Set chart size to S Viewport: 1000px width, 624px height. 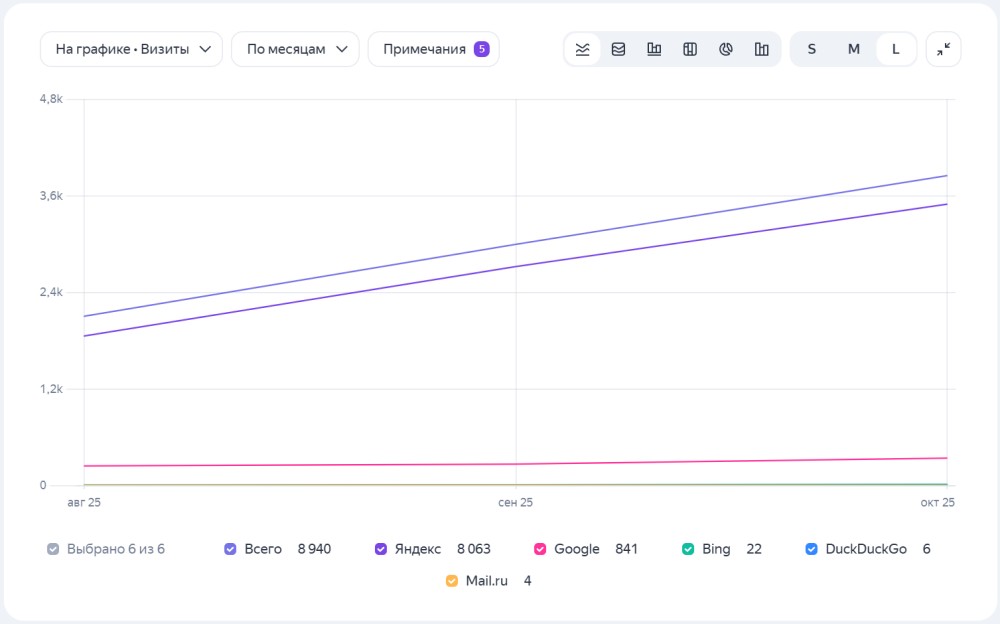click(x=811, y=49)
